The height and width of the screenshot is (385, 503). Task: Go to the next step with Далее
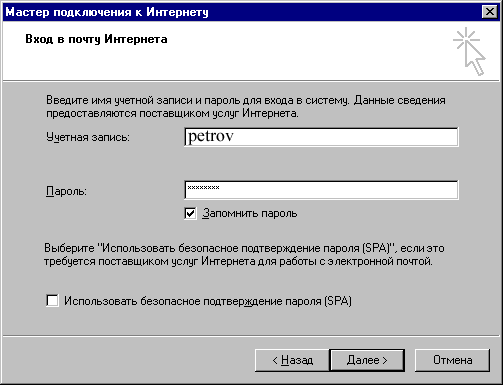(367, 360)
